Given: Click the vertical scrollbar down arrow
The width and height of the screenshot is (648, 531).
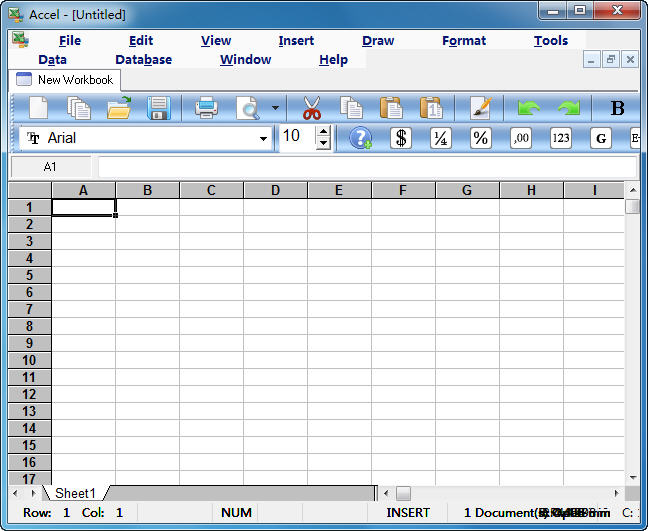Looking at the screenshot, I should (x=633, y=477).
